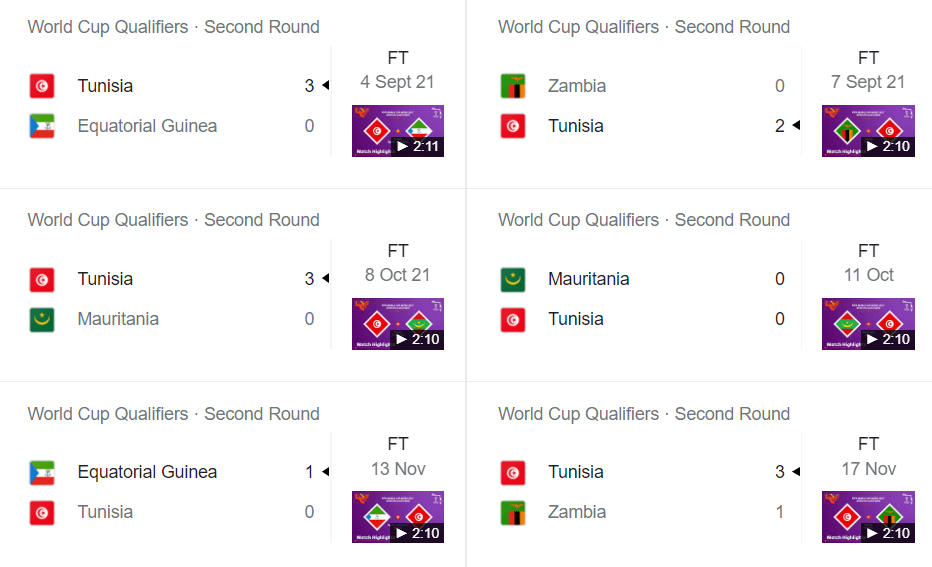
Task: Play highlights video for 7 Sept 21 match
Action: click(x=868, y=131)
